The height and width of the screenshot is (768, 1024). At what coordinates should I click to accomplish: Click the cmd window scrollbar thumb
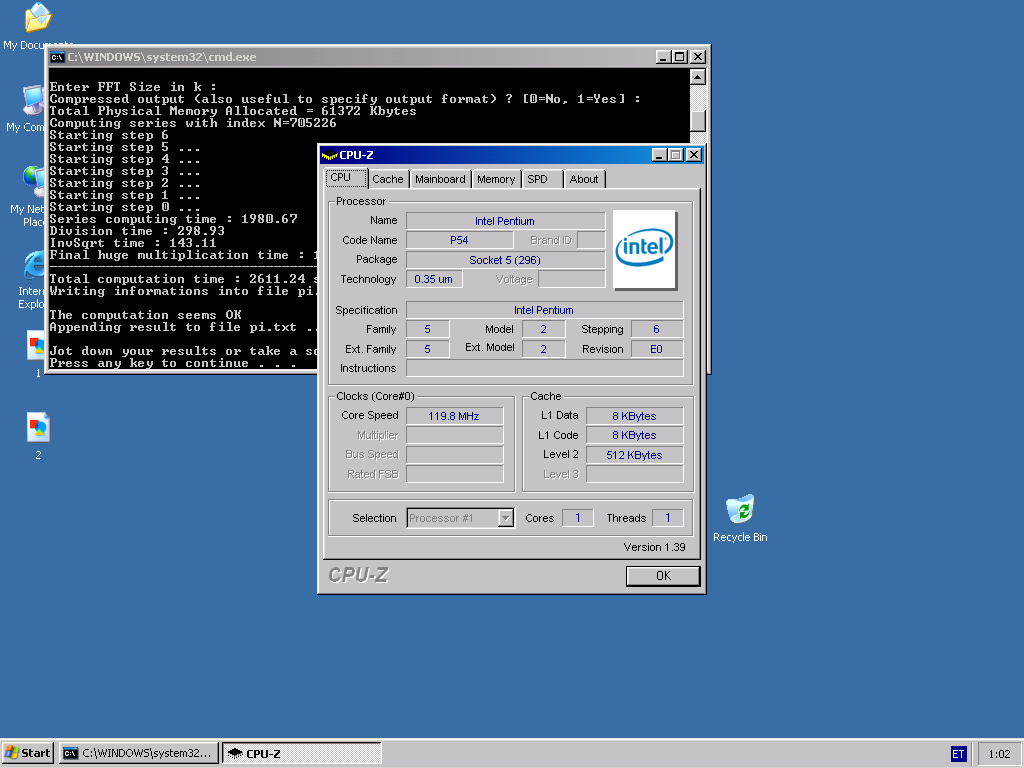pyautogui.click(x=697, y=120)
